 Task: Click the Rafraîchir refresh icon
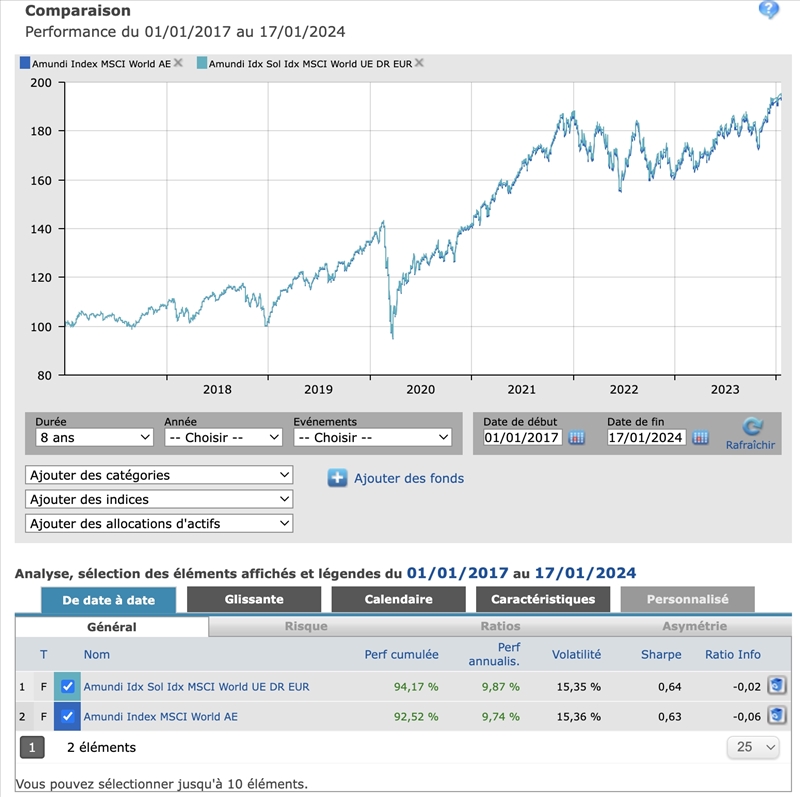(750, 427)
